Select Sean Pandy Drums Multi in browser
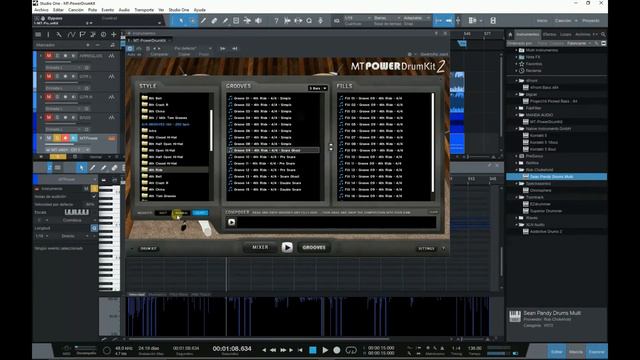 (x=556, y=177)
